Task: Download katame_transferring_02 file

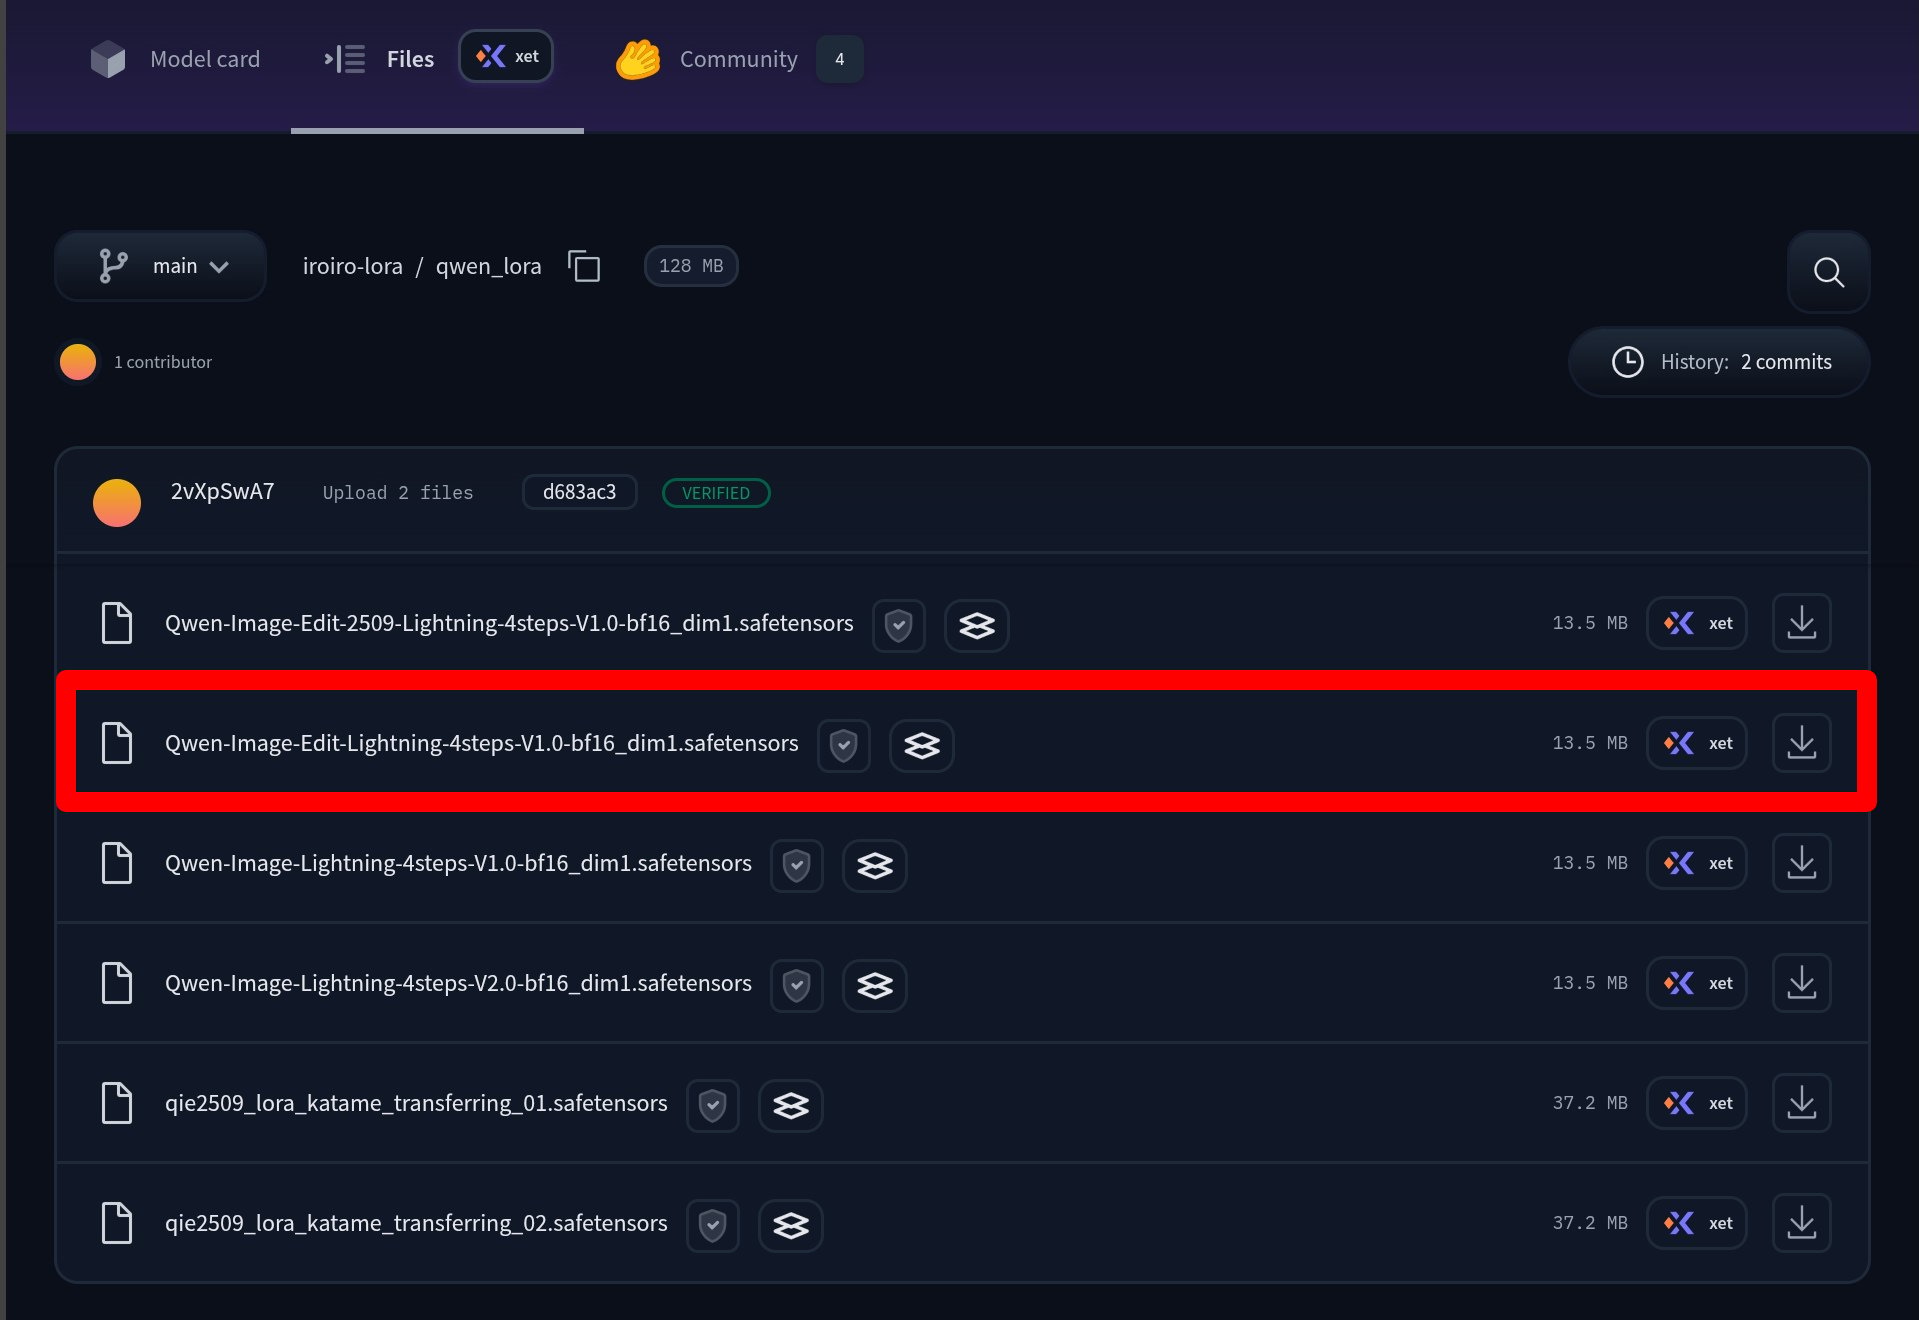Action: click(x=1802, y=1223)
